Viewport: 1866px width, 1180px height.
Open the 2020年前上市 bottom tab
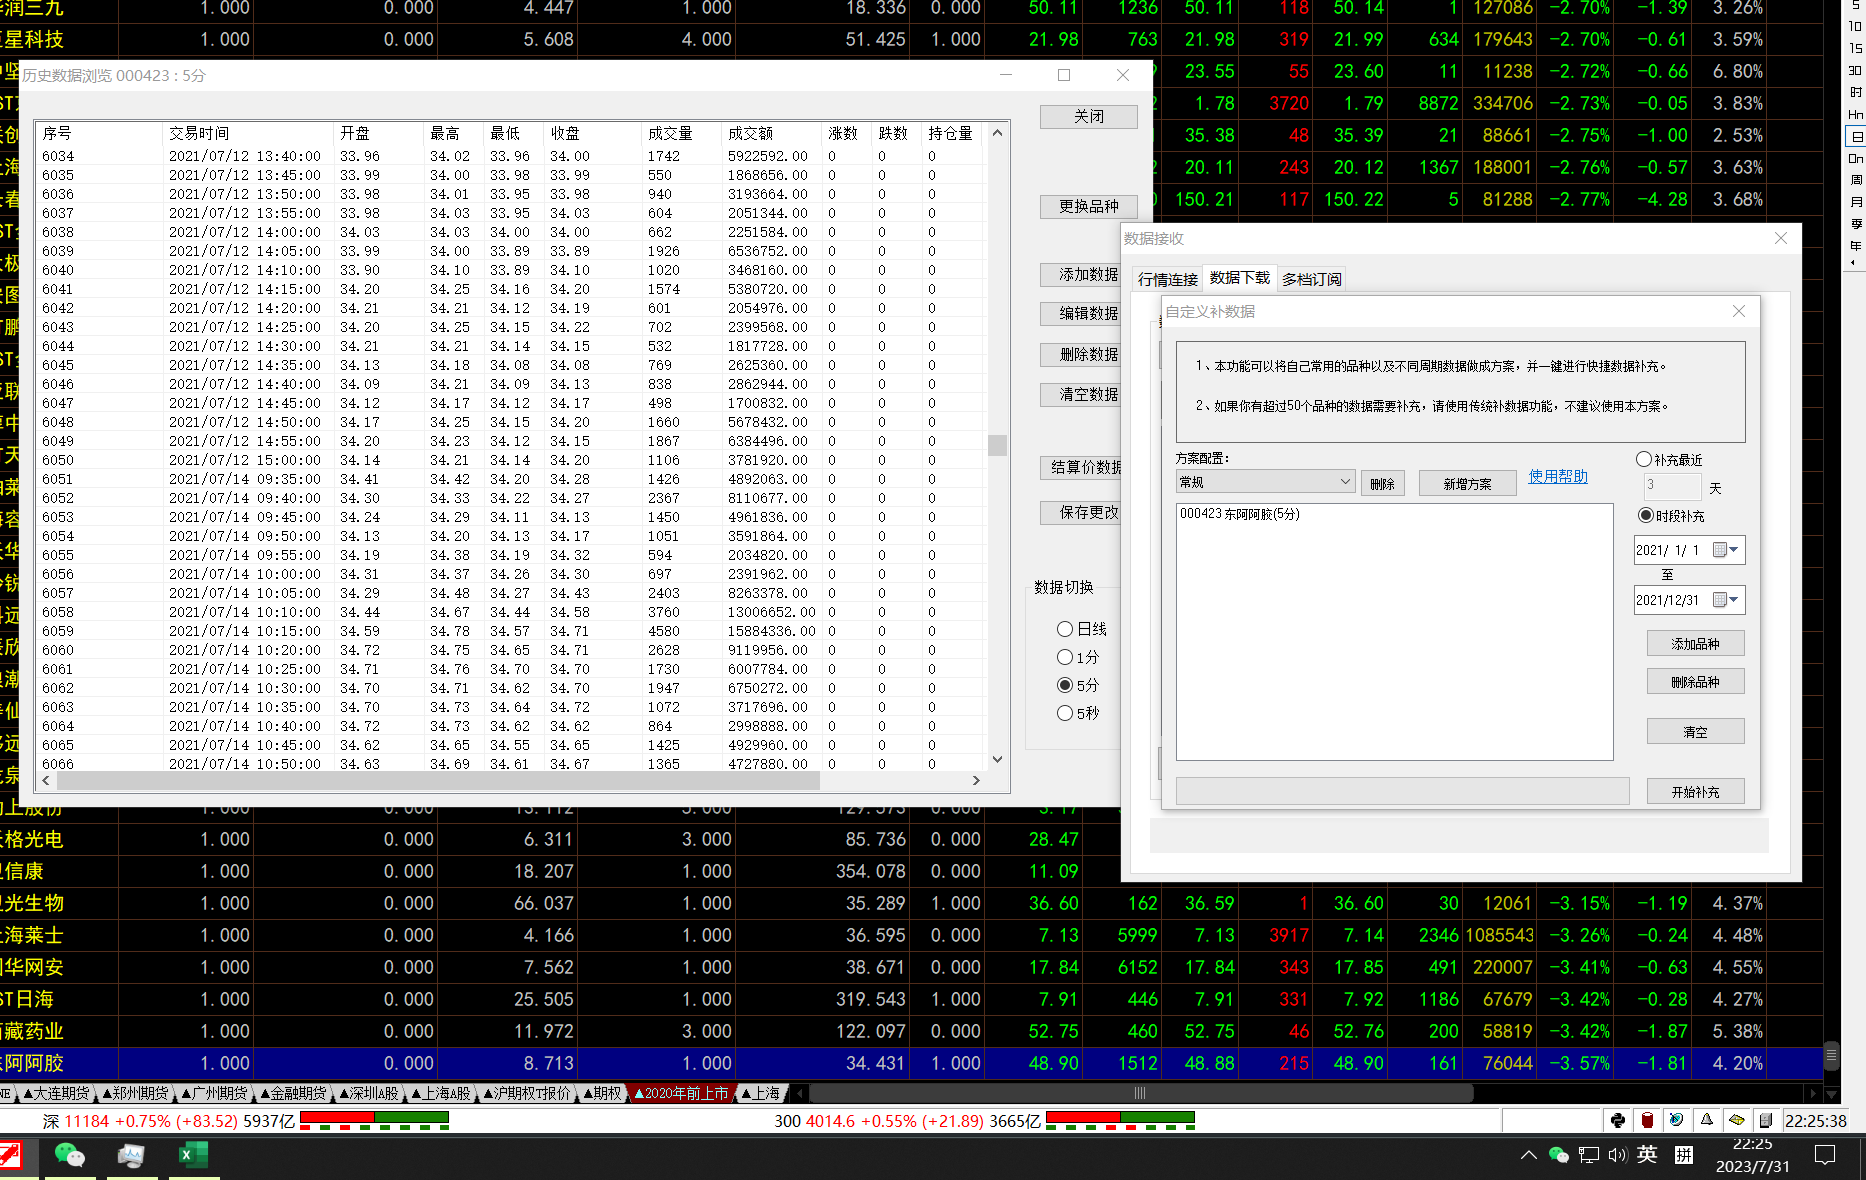coord(683,1093)
